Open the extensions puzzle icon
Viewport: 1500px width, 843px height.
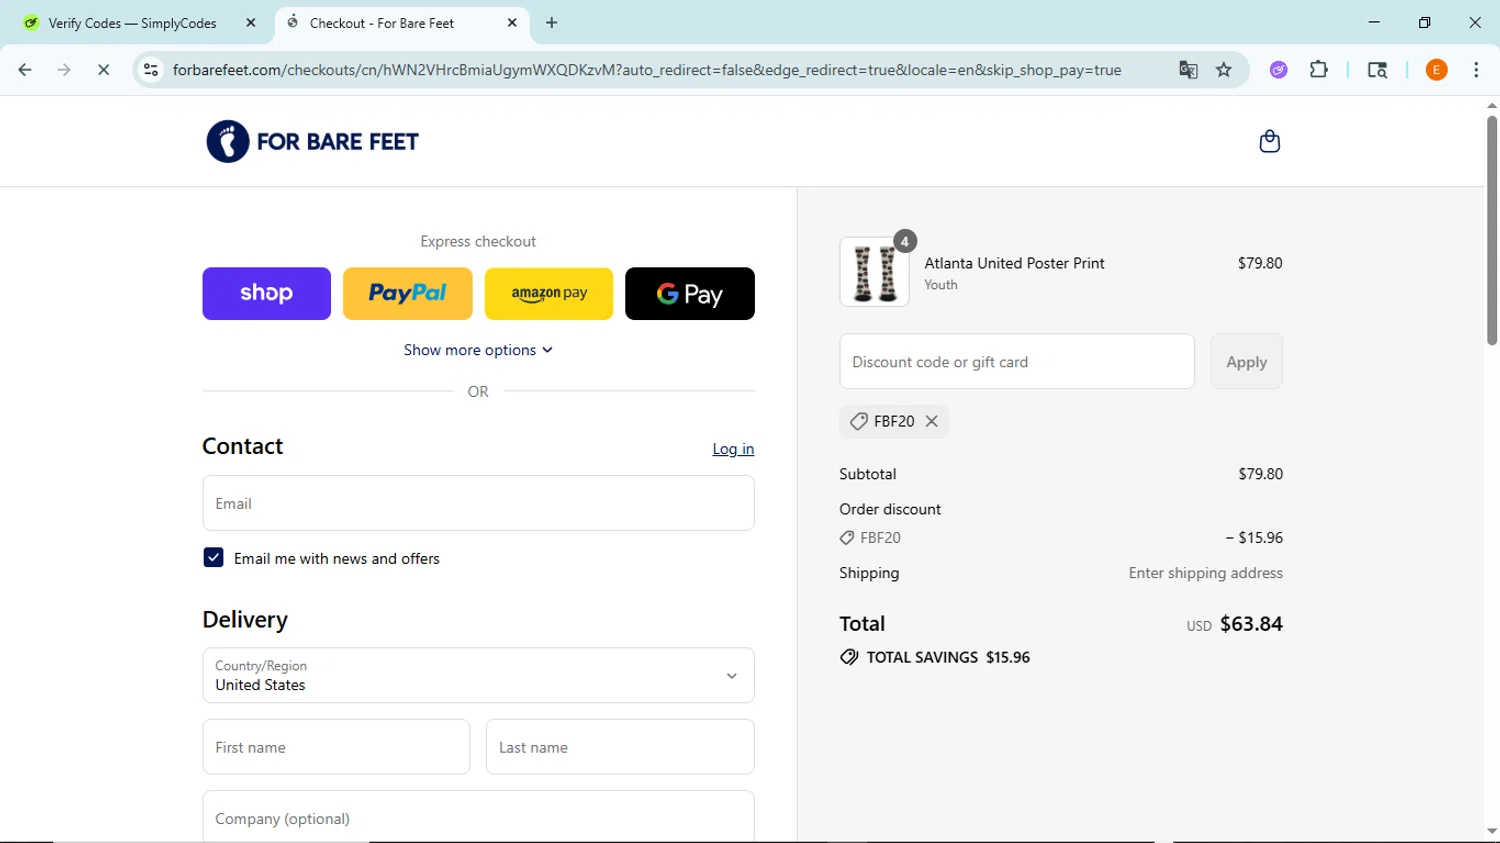[x=1319, y=70]
